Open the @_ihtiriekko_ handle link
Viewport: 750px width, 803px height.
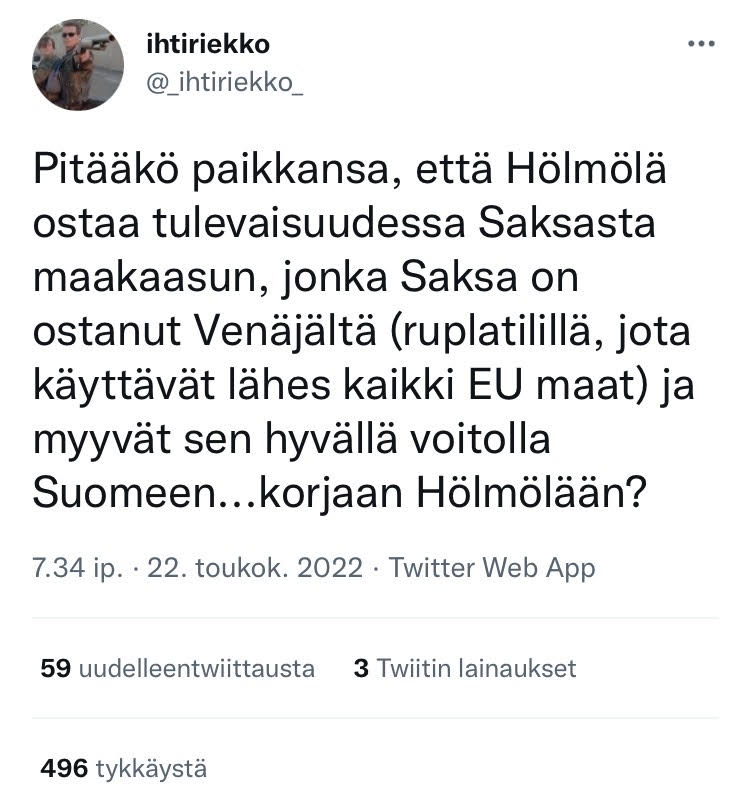pos(225,82)
